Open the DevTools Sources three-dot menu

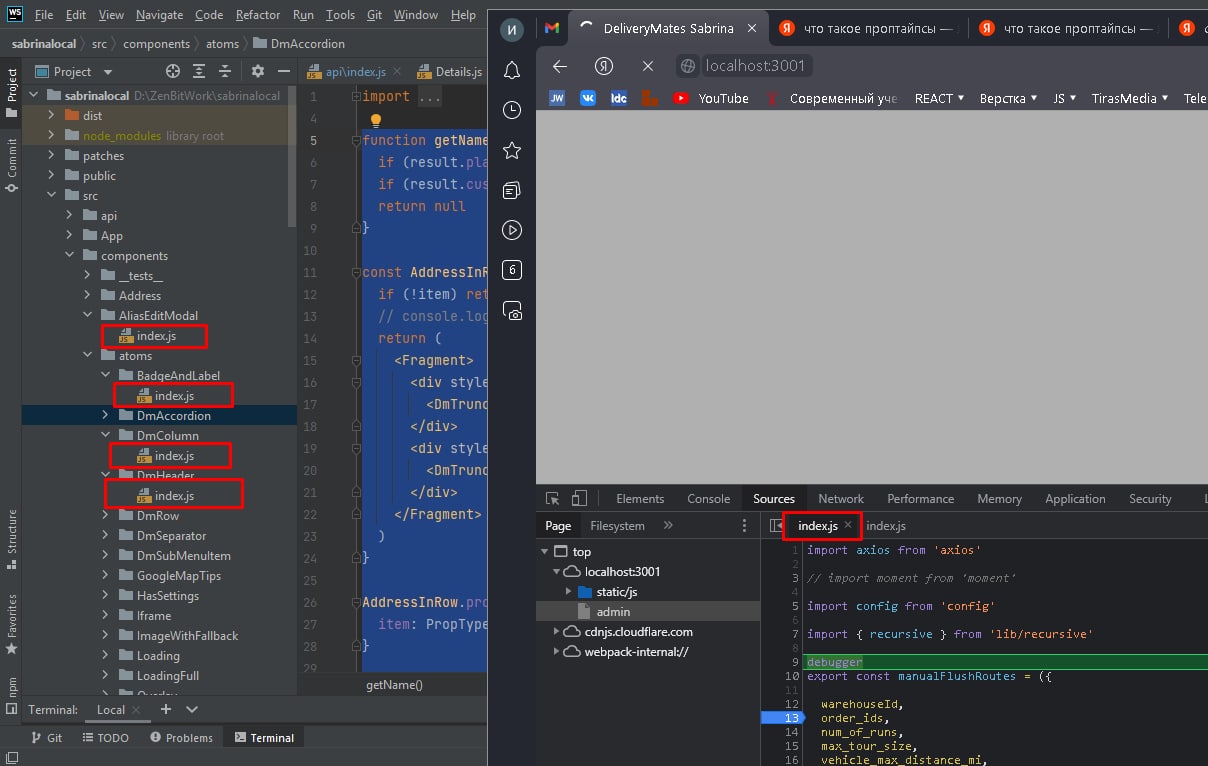click(744, 525)
